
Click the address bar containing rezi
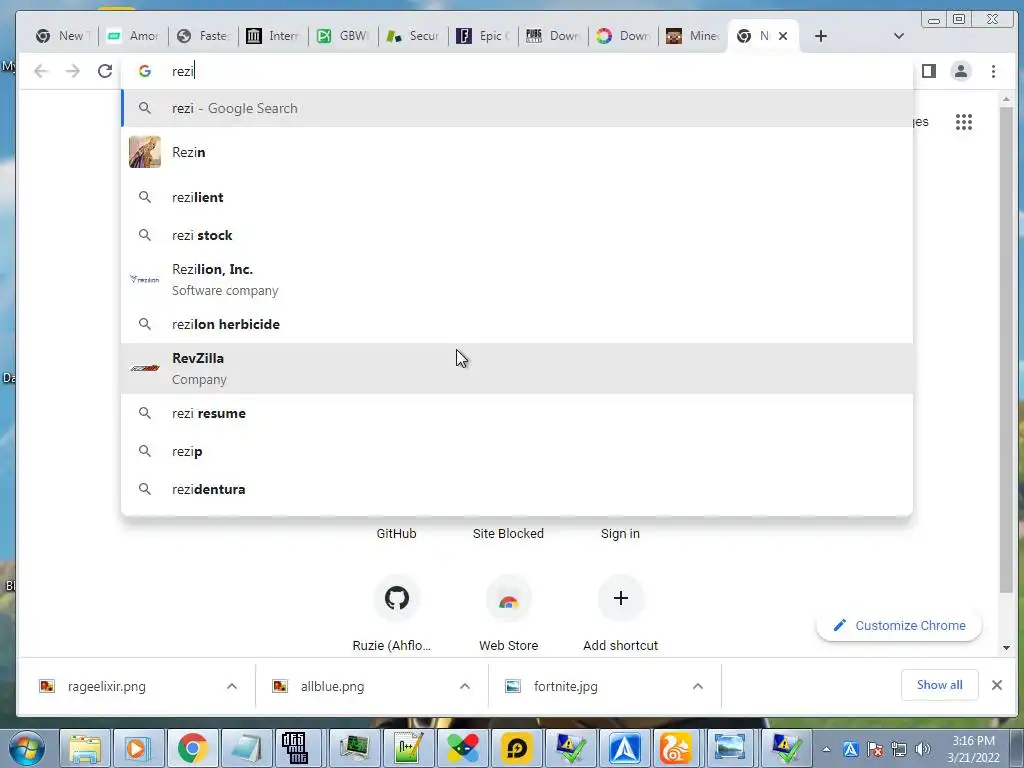(x=516, y=71)
